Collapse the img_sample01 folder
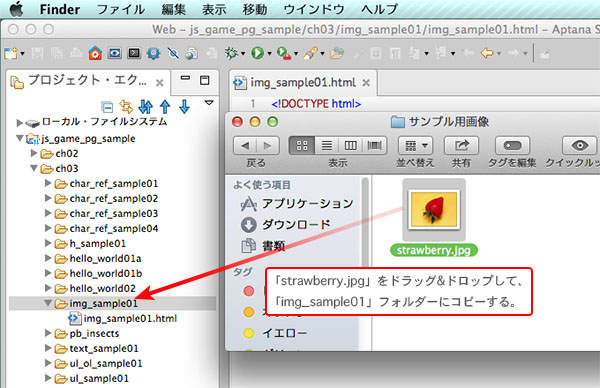The image size is (600, 388). click(x=48, y=303)
